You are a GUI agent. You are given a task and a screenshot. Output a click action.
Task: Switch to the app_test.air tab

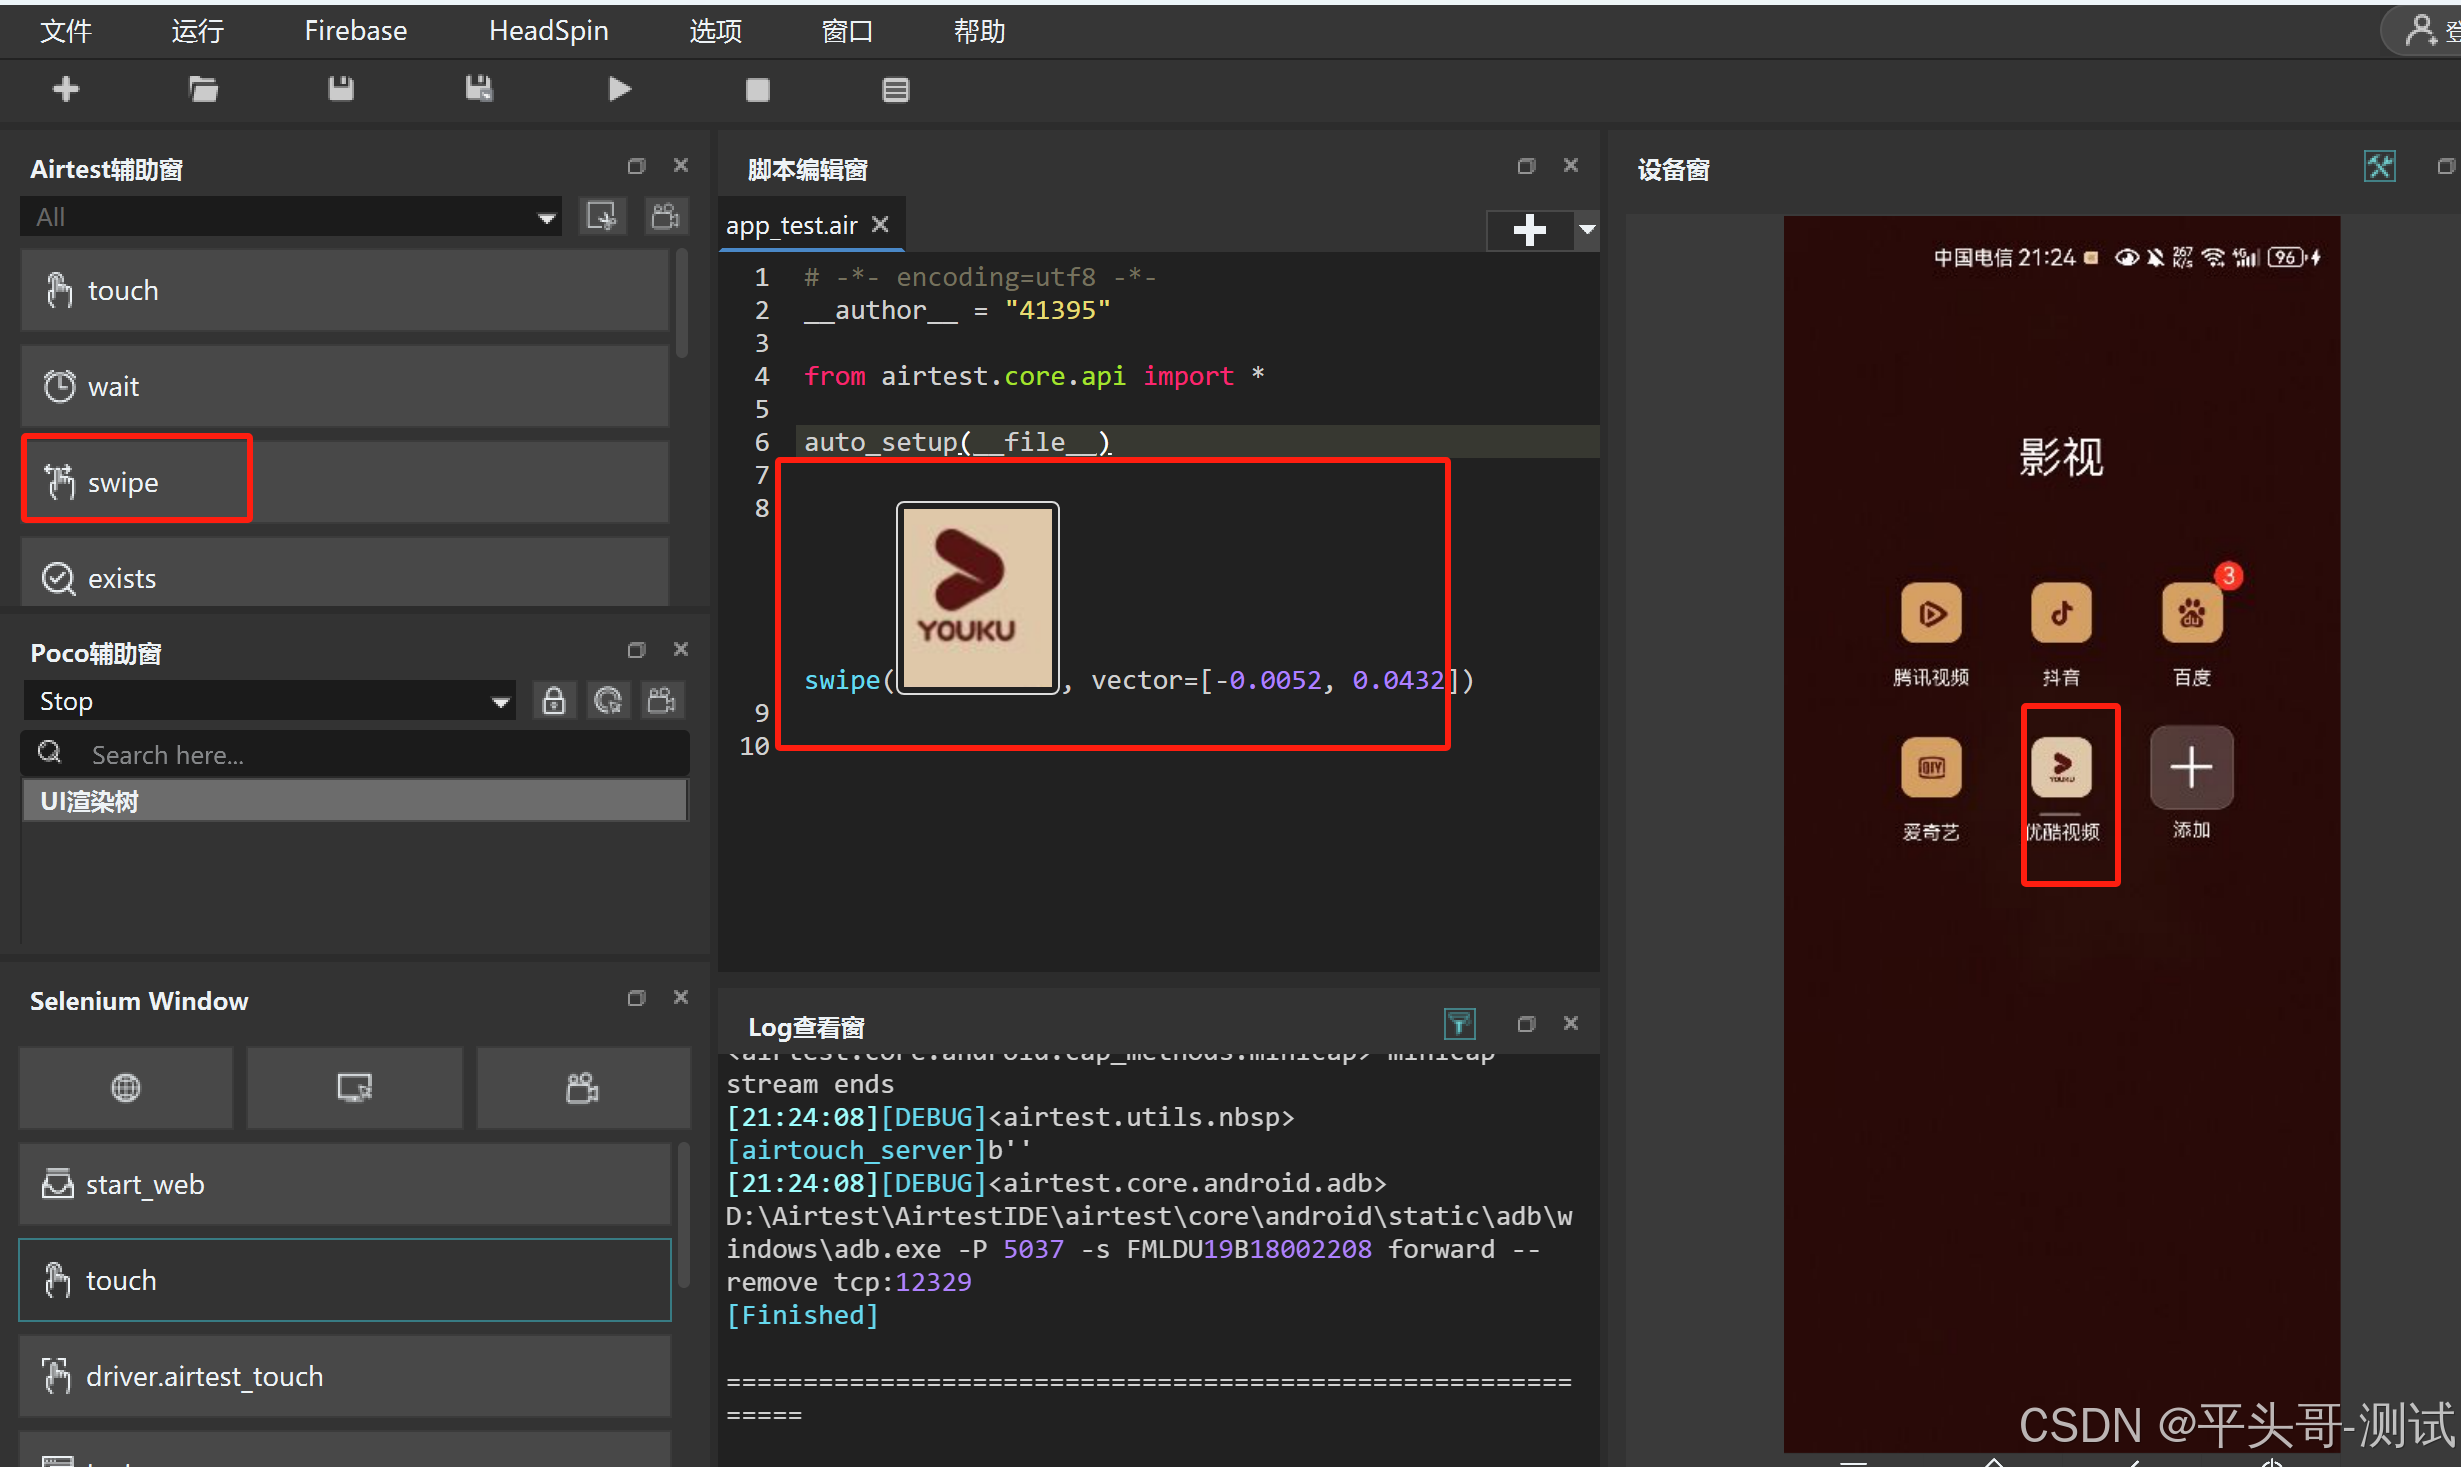coord(791,226)
